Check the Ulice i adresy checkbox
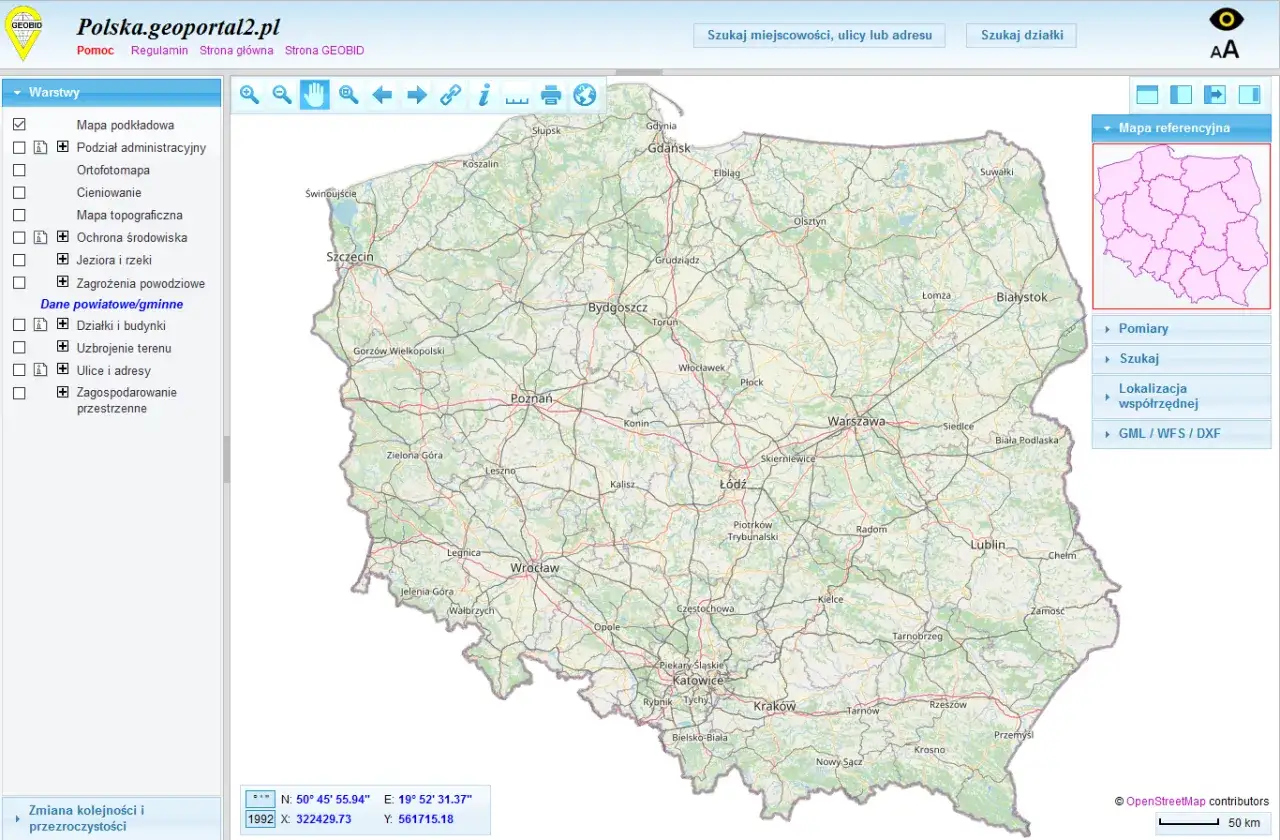 click(19, 370)
